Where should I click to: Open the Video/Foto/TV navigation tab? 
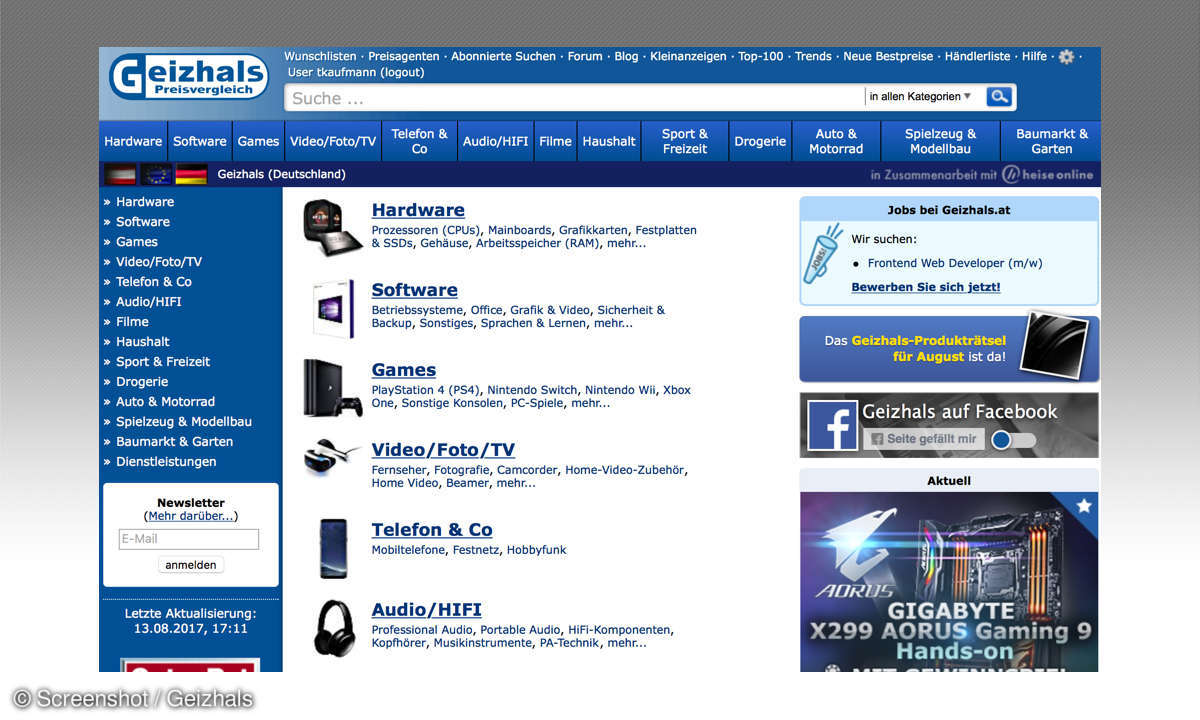coord(333,141)
